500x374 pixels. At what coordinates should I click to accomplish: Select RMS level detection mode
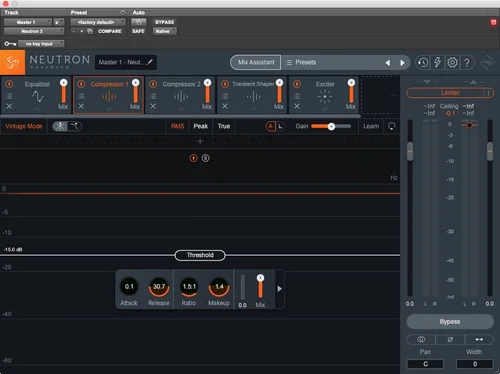178,126
